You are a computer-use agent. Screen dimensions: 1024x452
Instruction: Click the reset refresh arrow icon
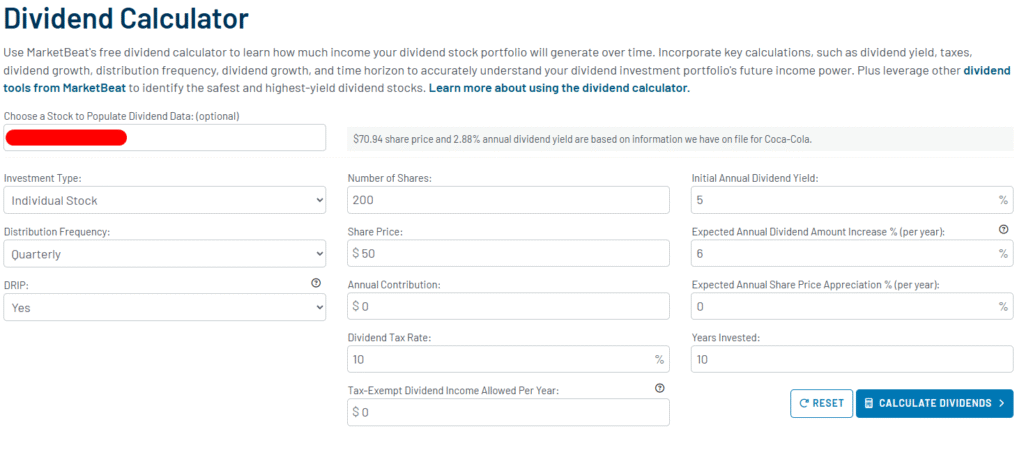coord(804,403)
